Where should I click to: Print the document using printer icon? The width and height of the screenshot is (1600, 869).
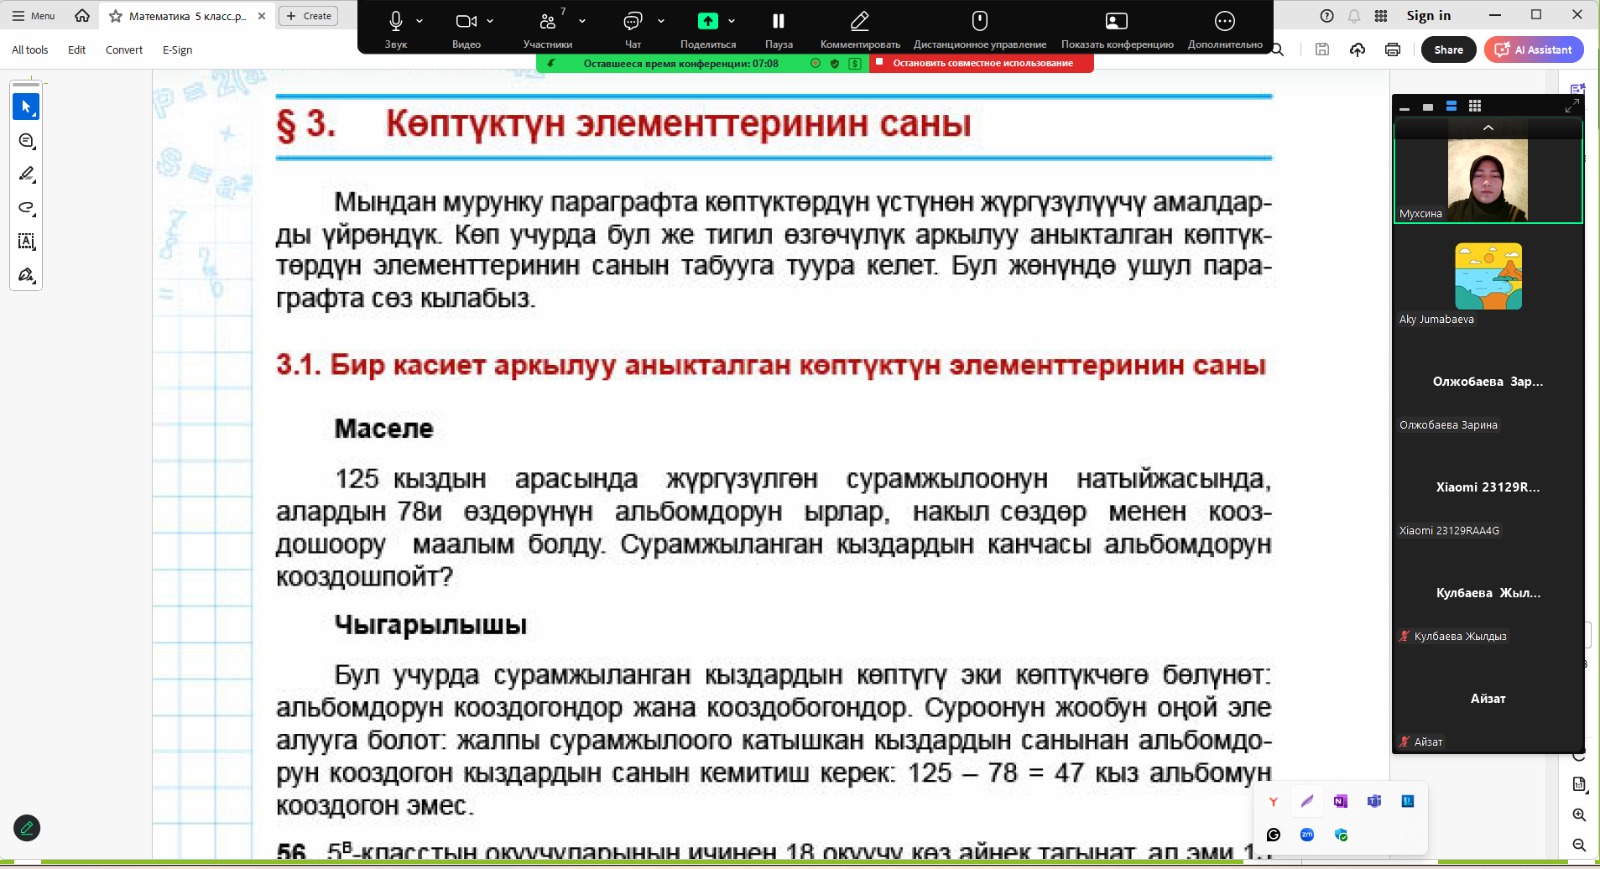(x=1392, y=50)
